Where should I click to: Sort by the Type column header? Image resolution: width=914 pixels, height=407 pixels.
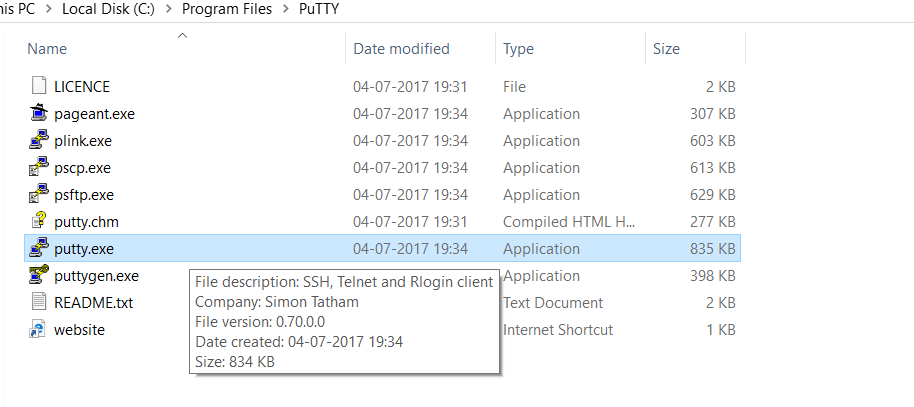518,48
